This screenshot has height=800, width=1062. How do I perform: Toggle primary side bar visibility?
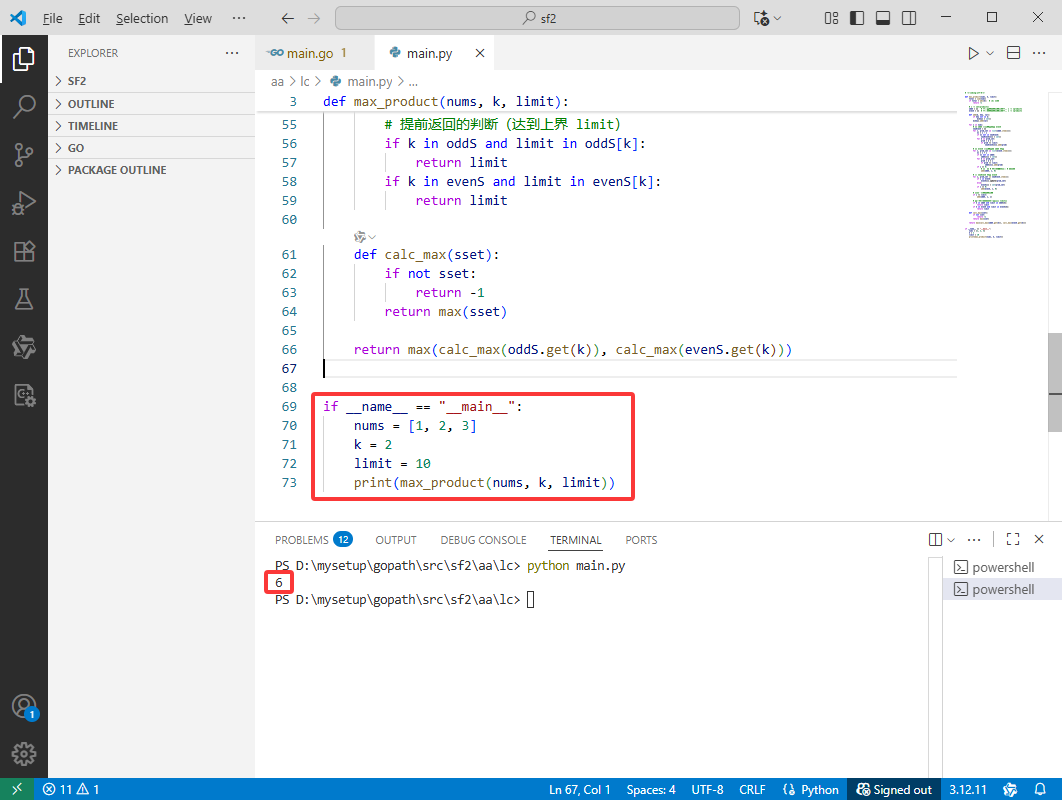(857, 18)
